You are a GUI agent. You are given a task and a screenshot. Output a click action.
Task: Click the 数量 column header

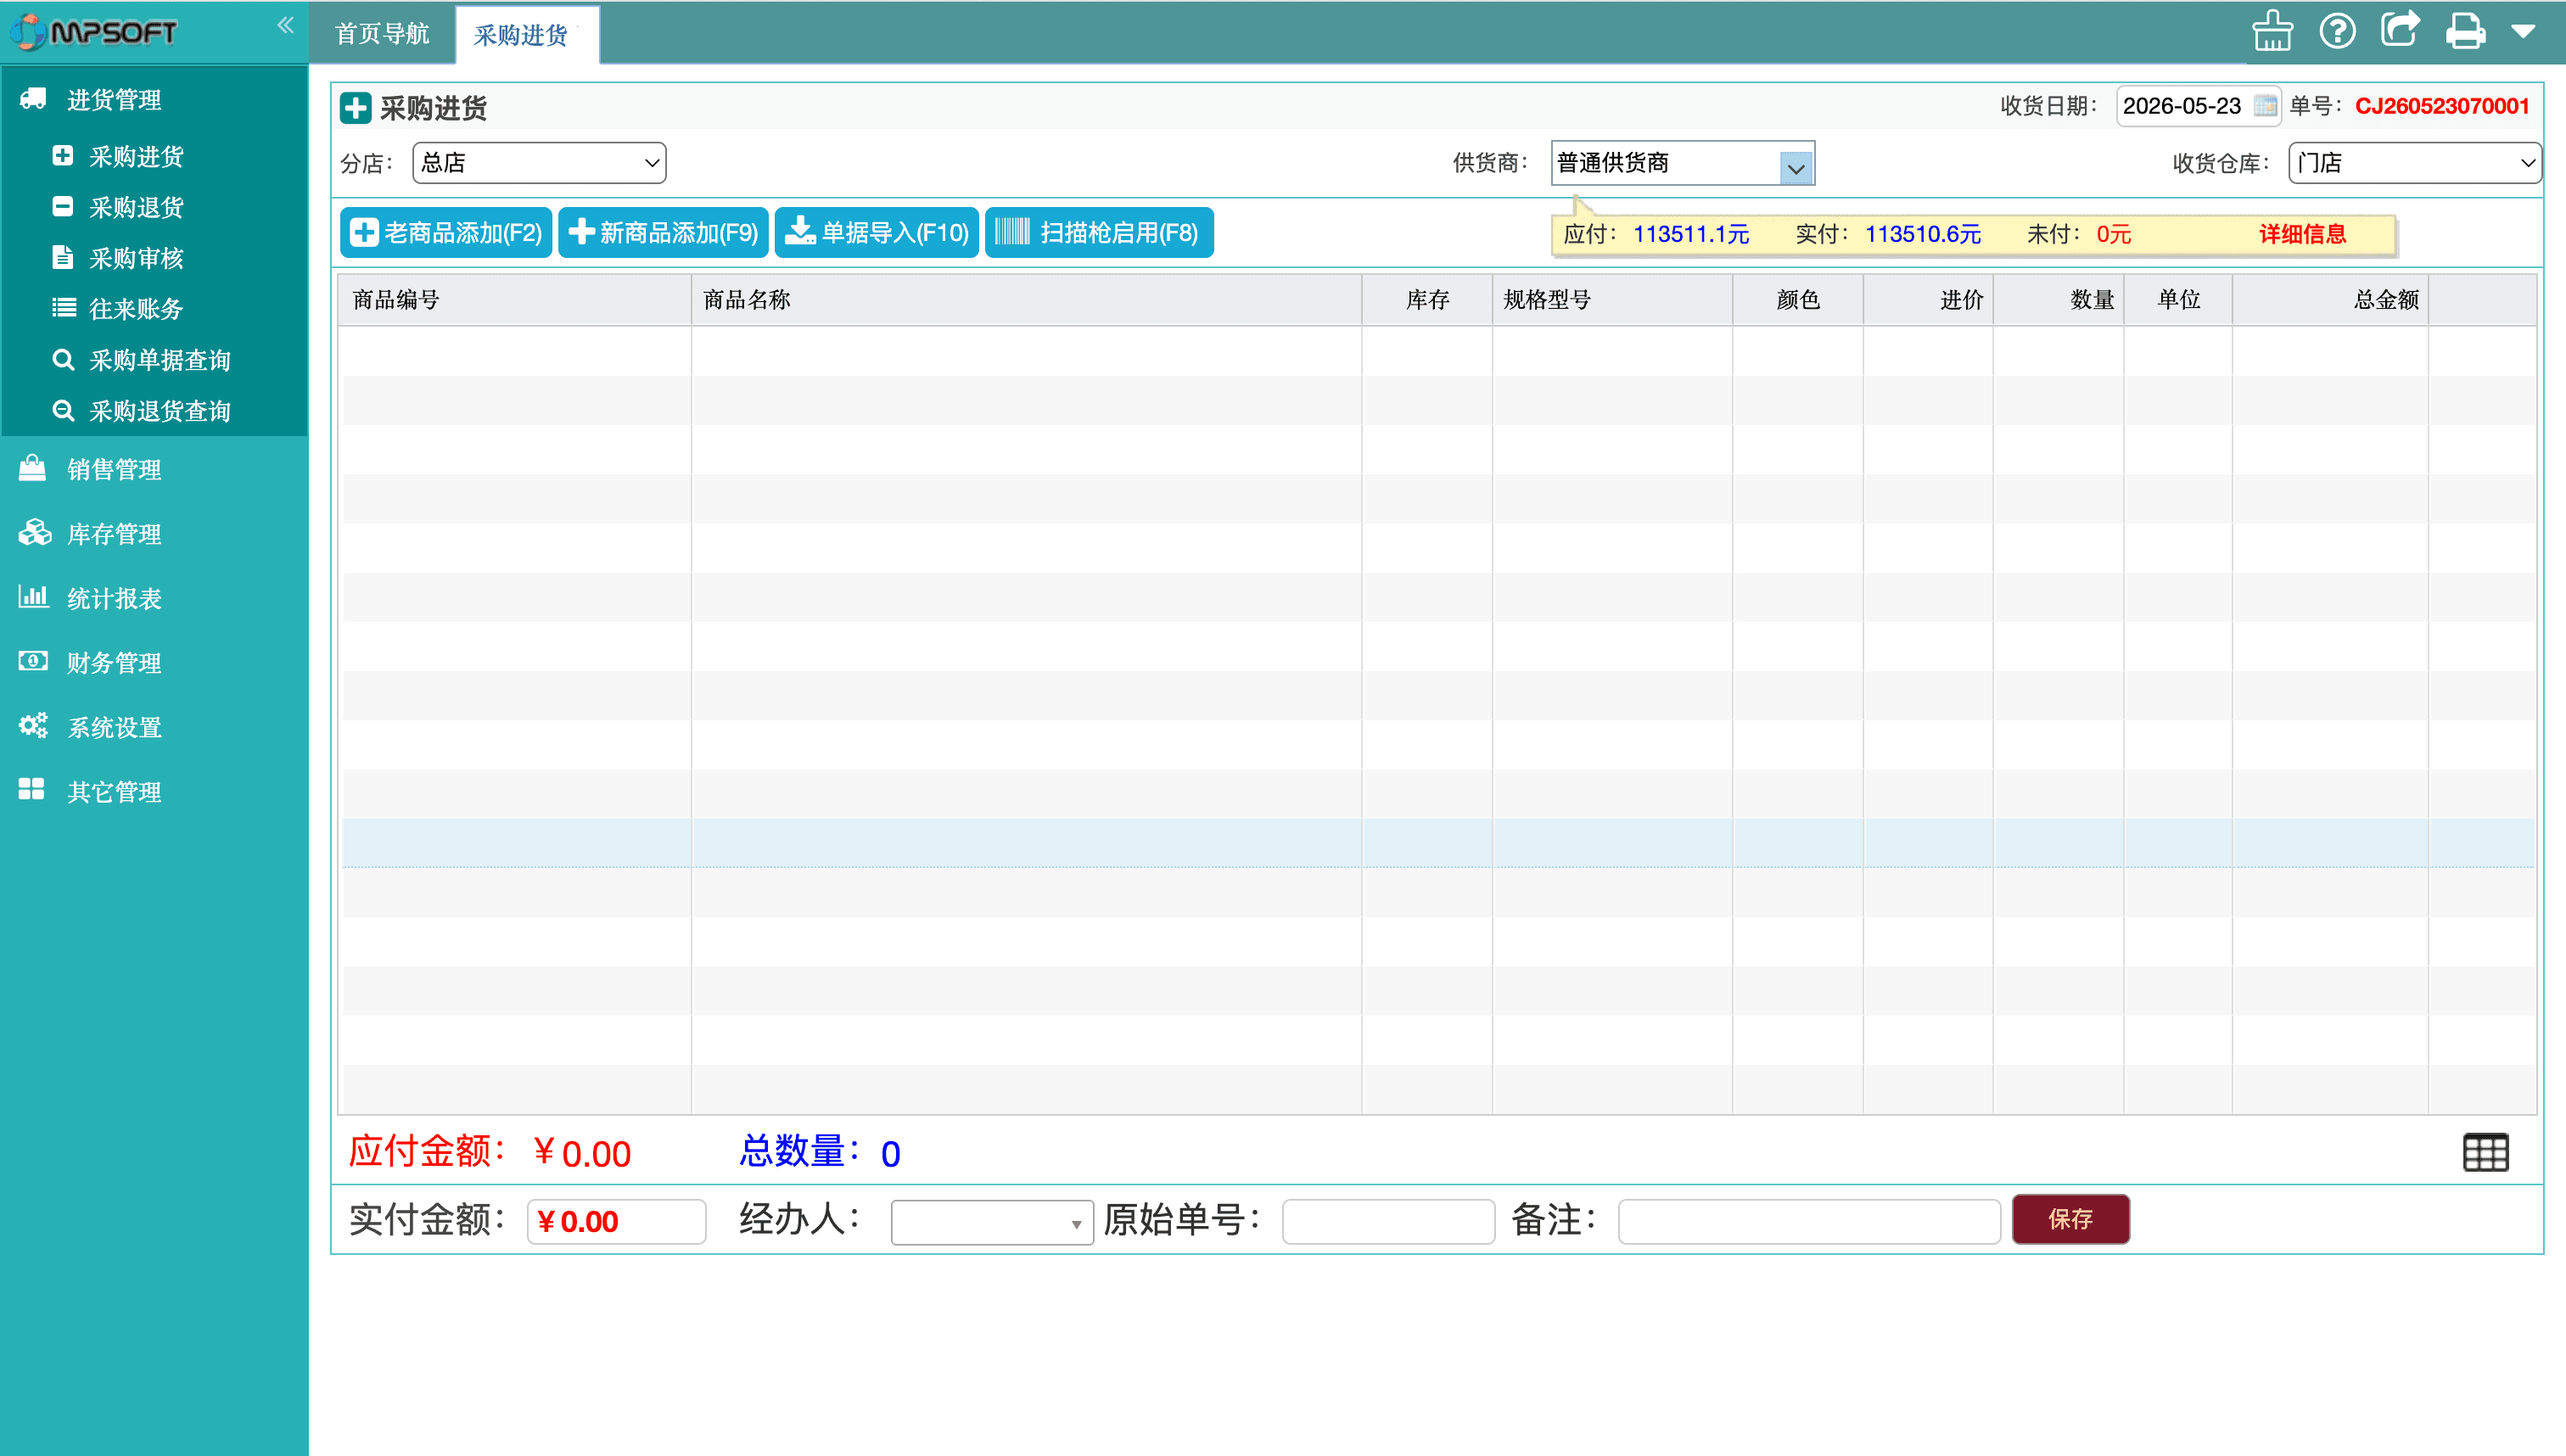click(2058, 300)
